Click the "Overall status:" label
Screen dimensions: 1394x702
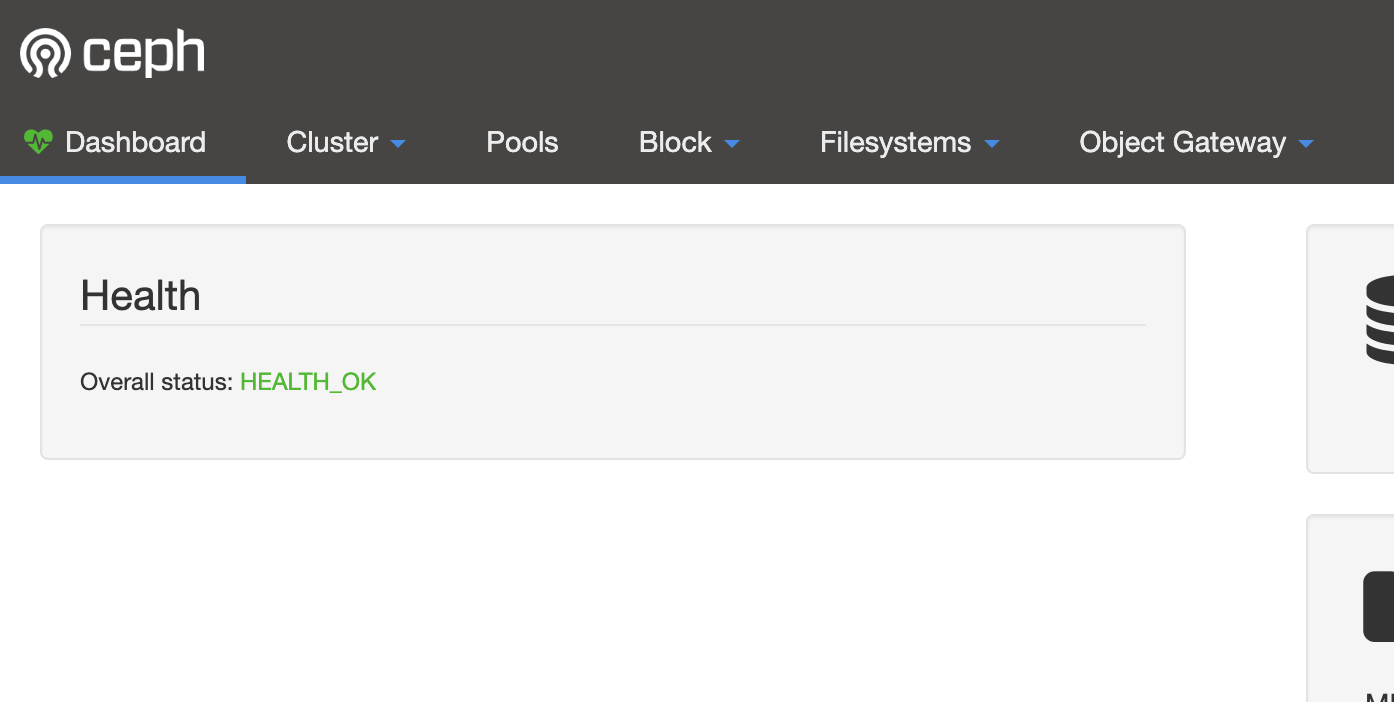[x=156, y=381]
